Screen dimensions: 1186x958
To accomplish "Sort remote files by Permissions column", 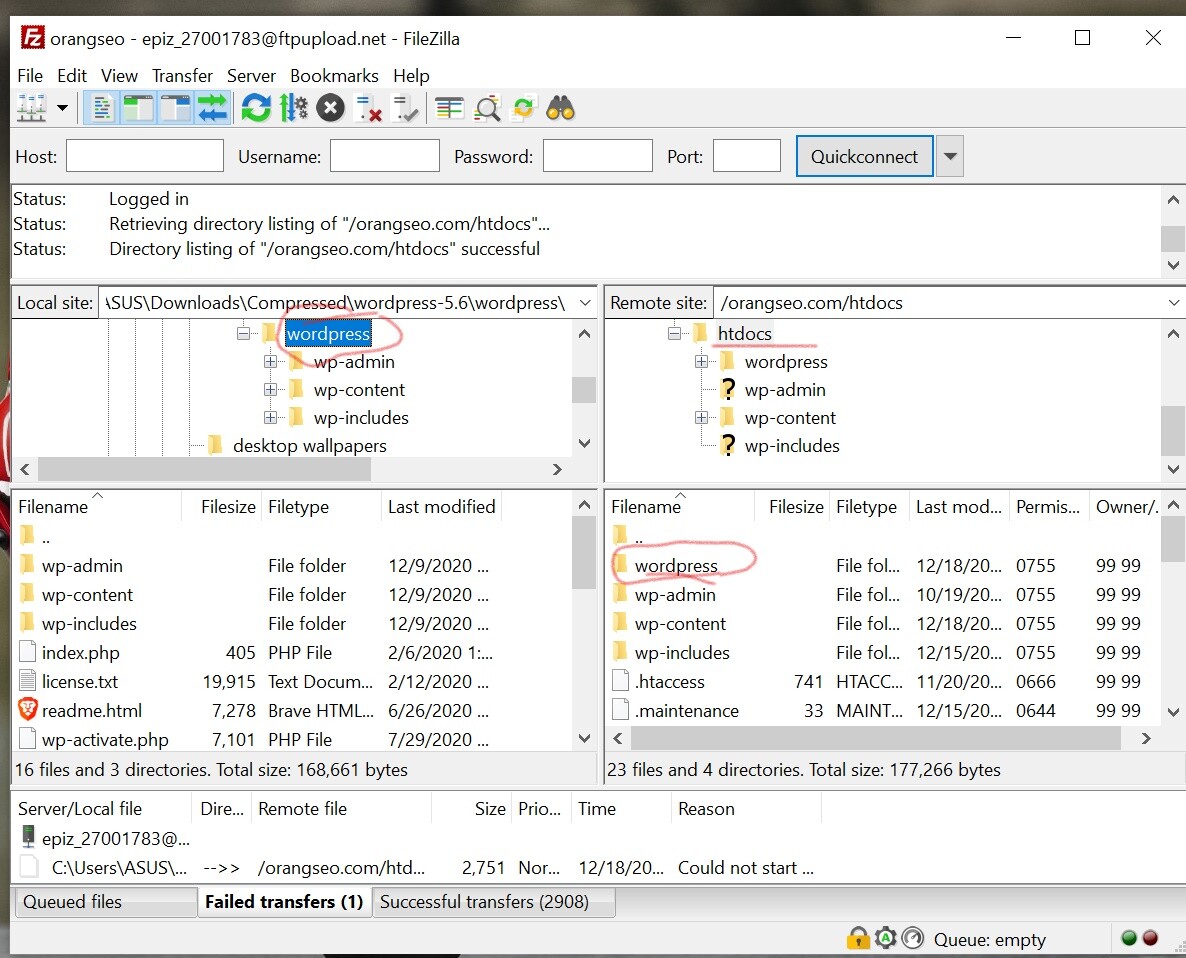I will pos(1048,507).
